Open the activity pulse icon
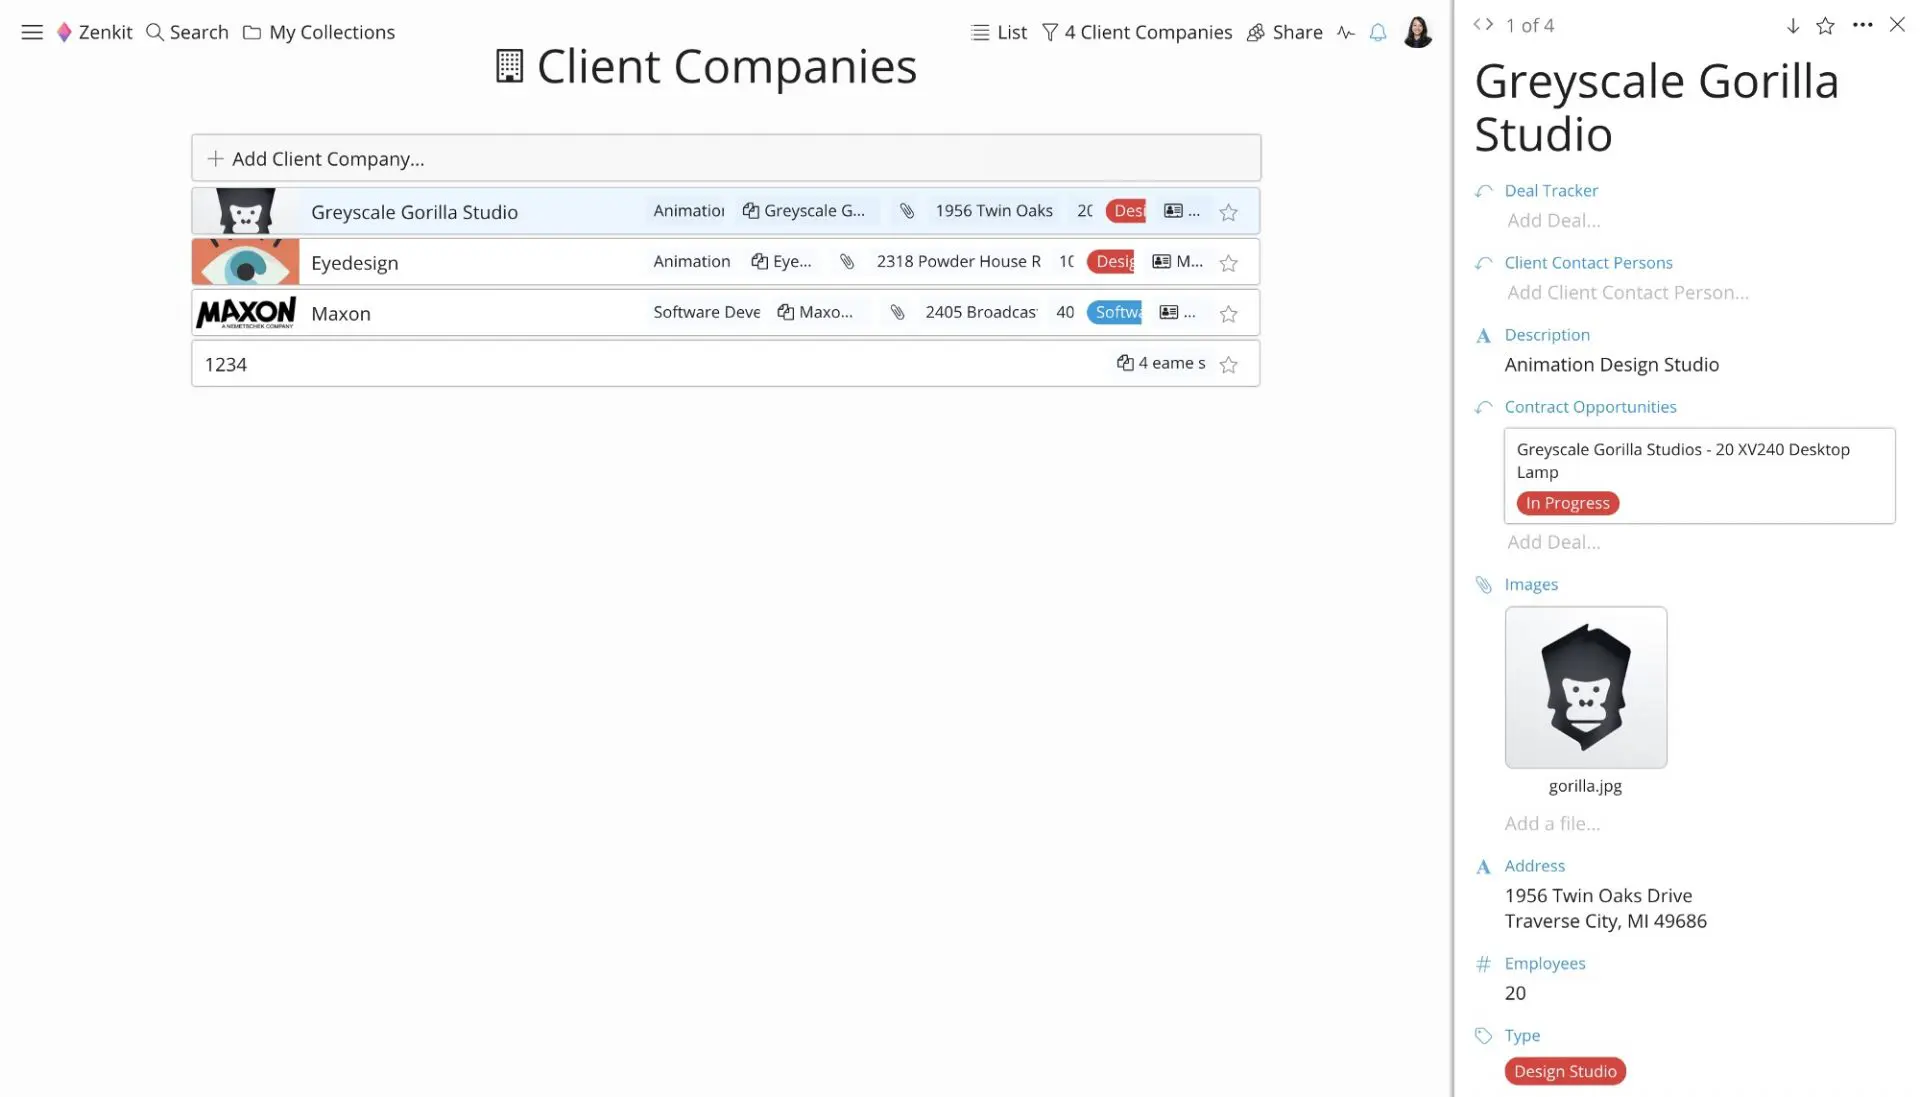Viewport: 1920px width, 1097px height. tap(1346, 32)
